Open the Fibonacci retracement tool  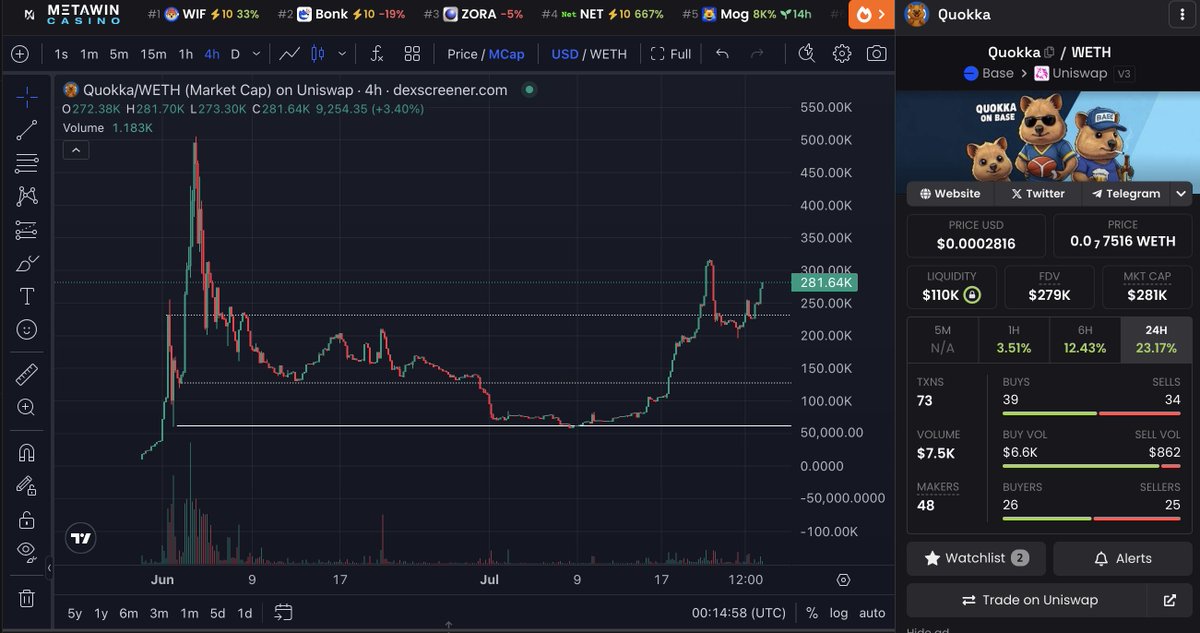click(x=27, y=163)
